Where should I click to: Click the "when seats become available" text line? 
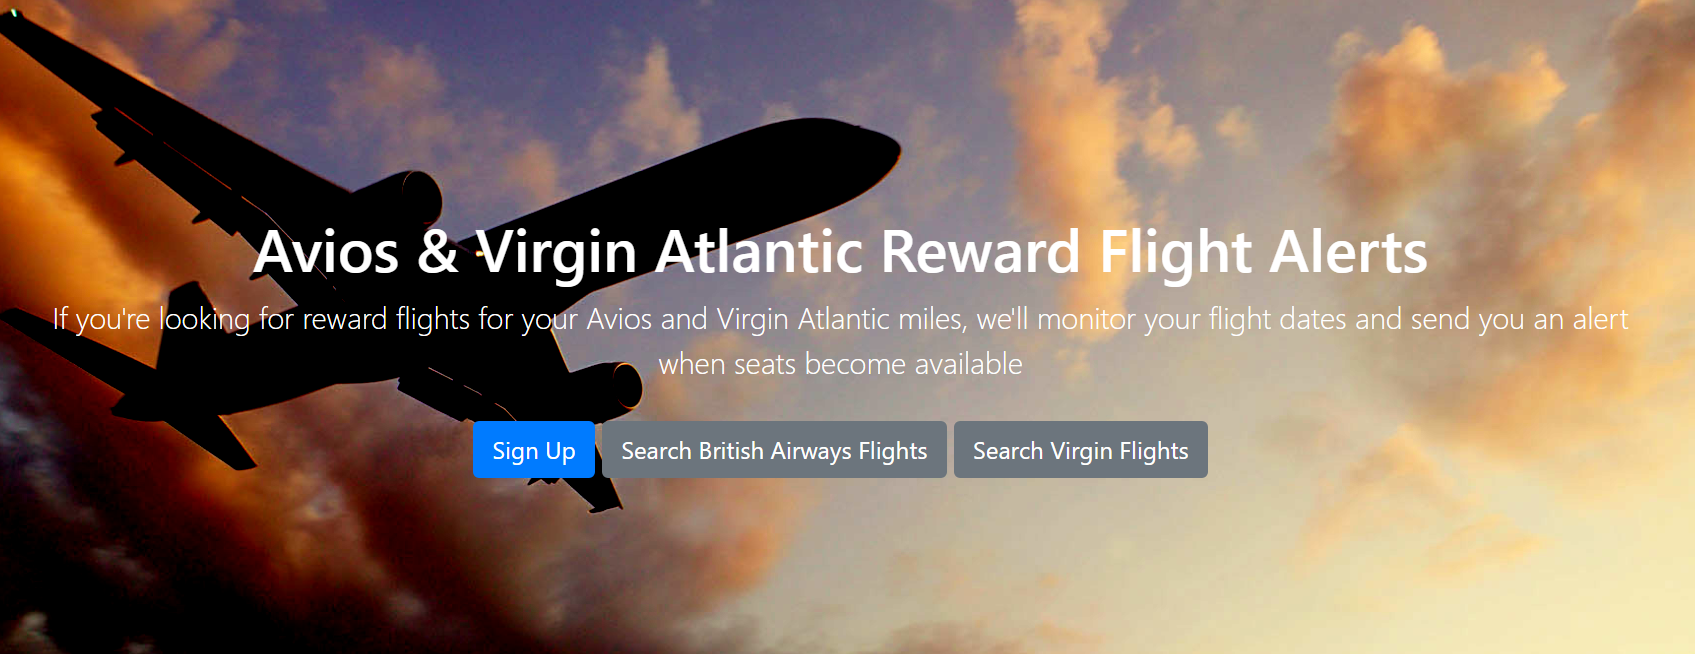point(840,364)
